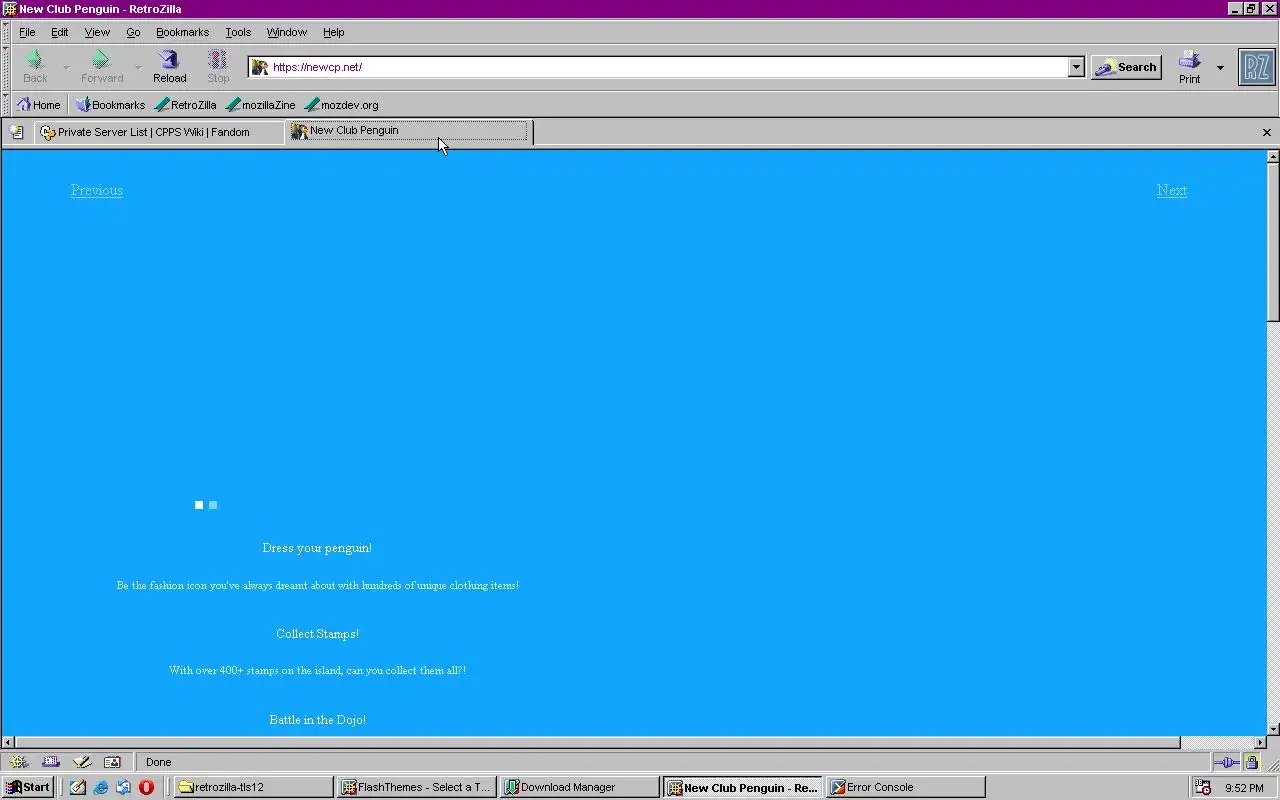
Task: Click the Previous link on the page
Action: coord(97,190)
